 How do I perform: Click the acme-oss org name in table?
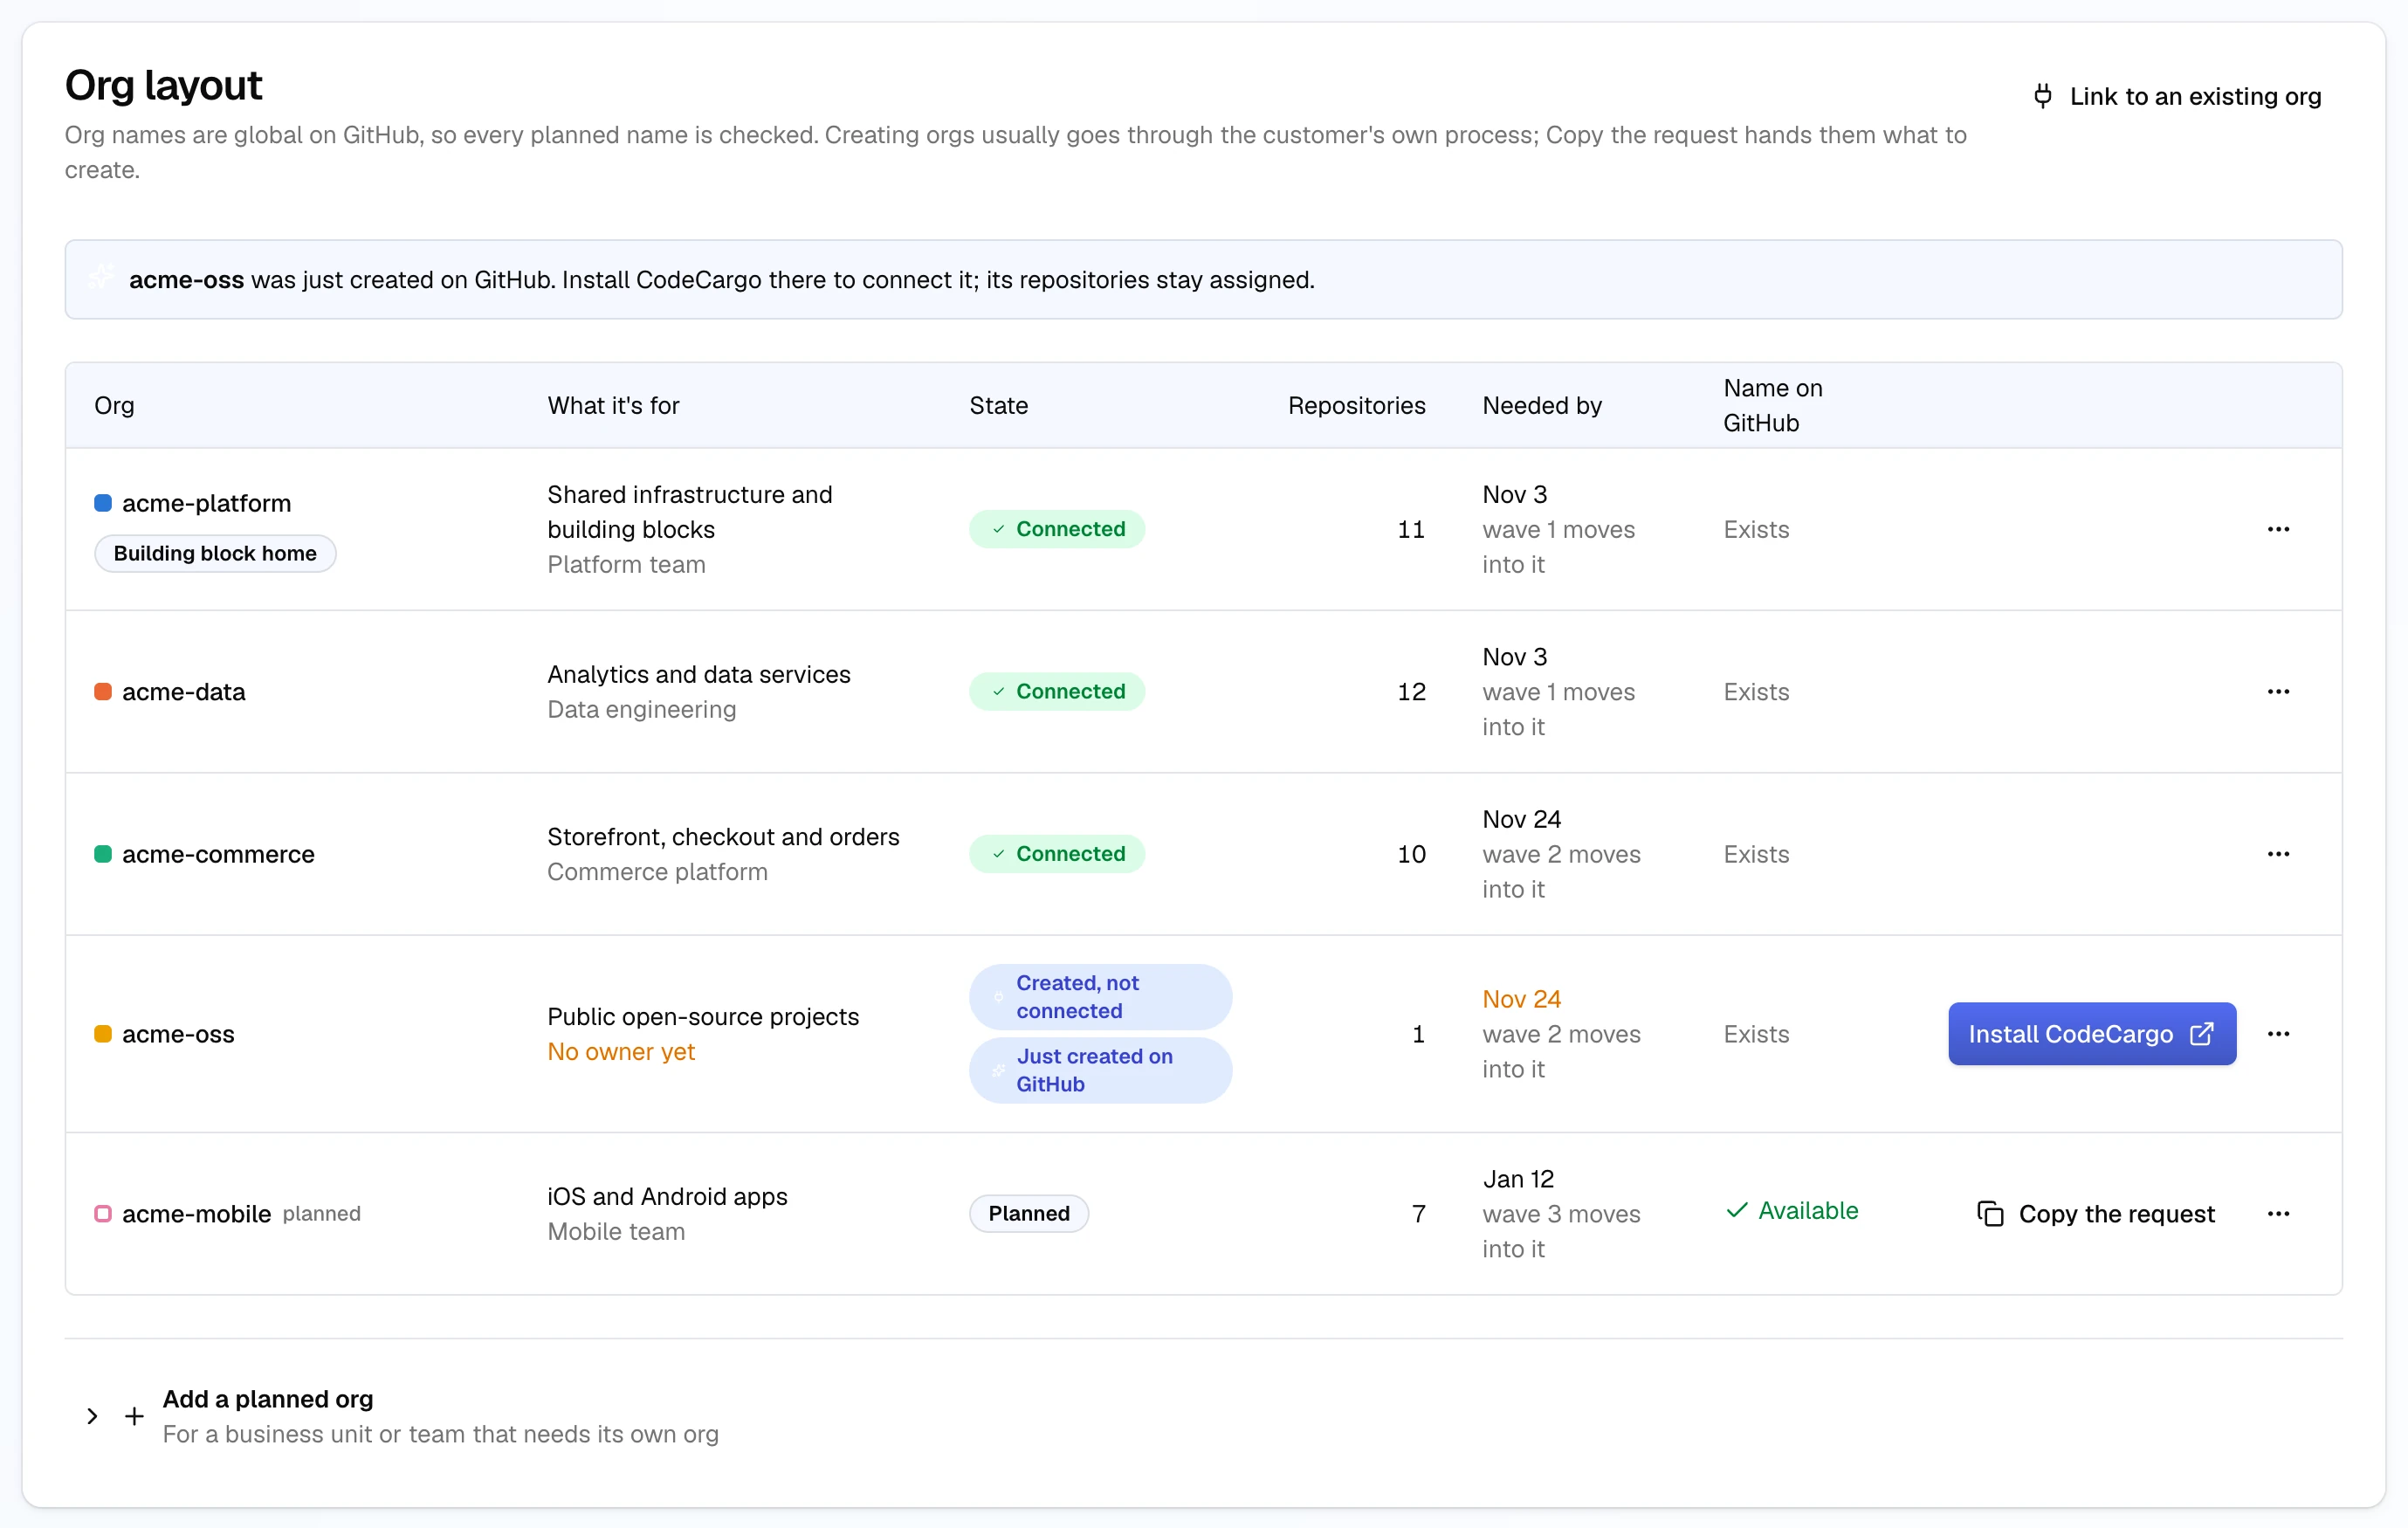click(178, 1033)
